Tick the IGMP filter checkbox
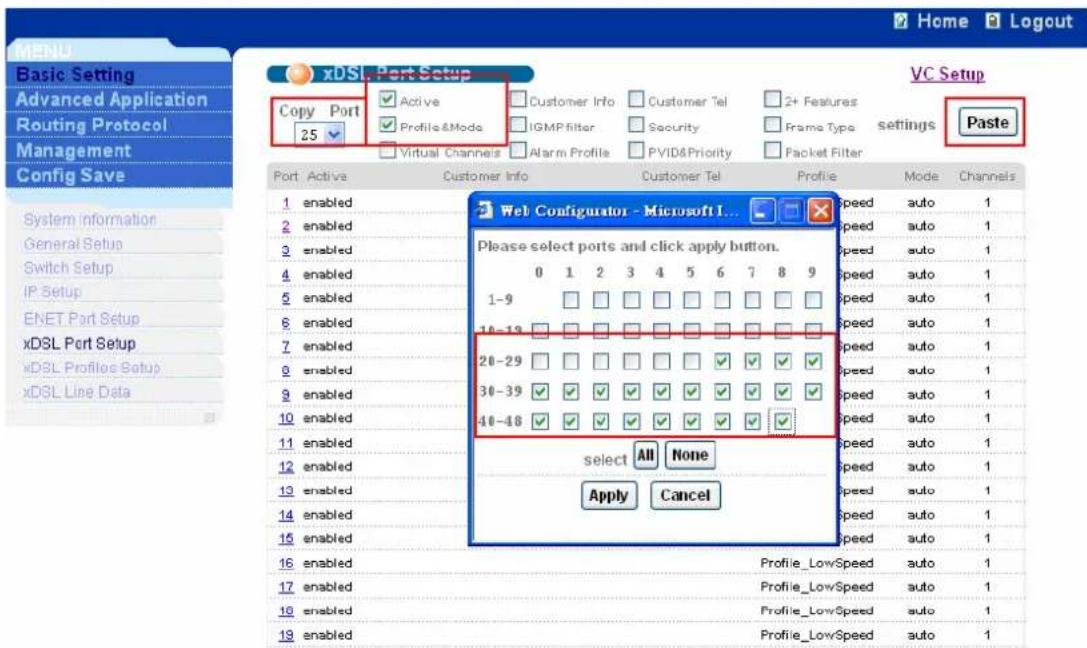 [518, 125]
